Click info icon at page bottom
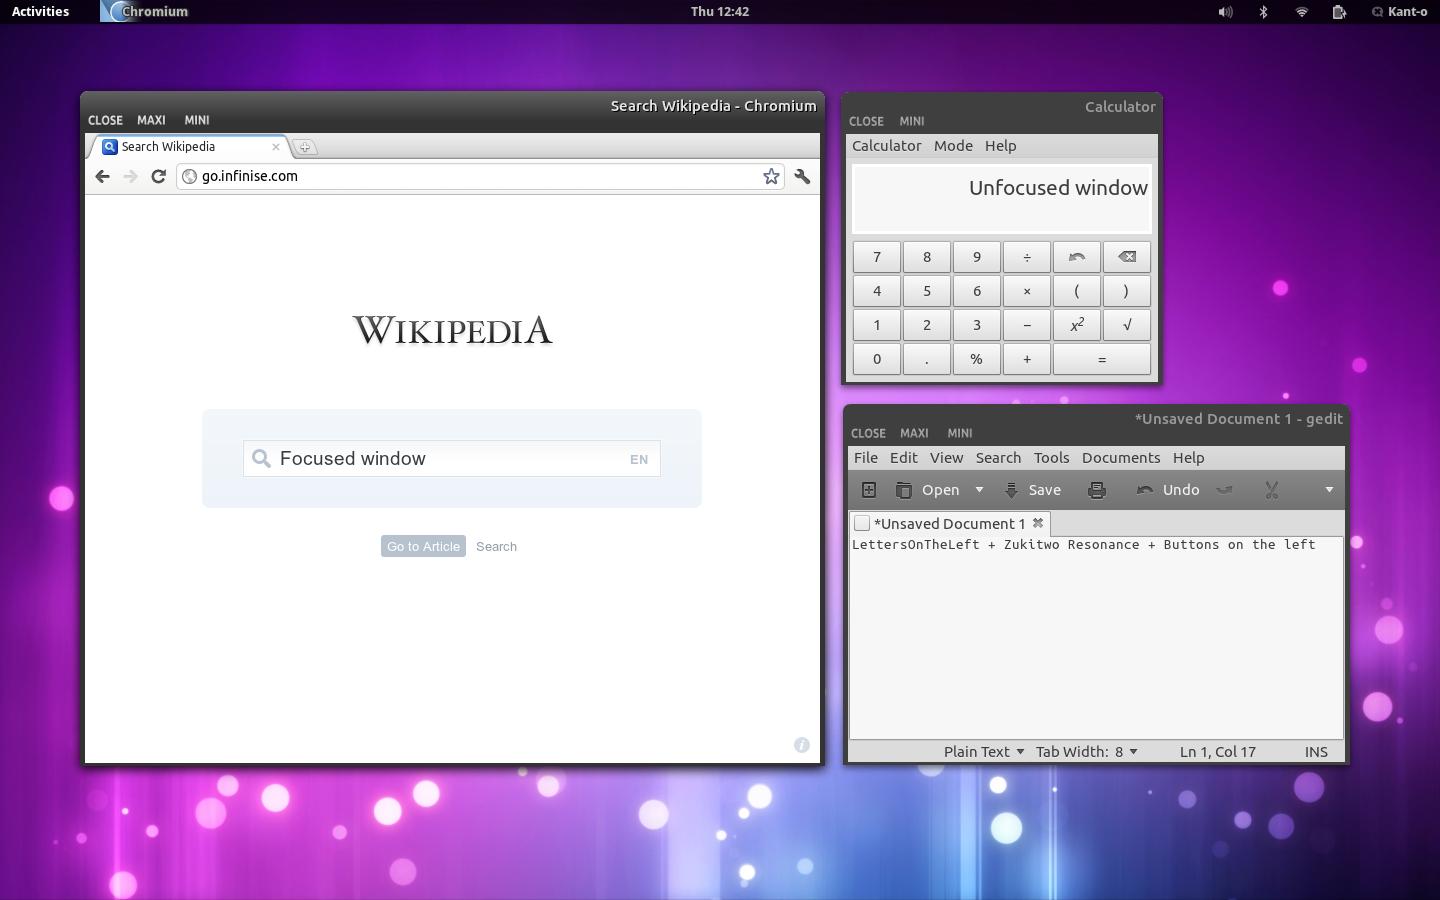The width and height of the screenshot is (1440, 900). 801,745
